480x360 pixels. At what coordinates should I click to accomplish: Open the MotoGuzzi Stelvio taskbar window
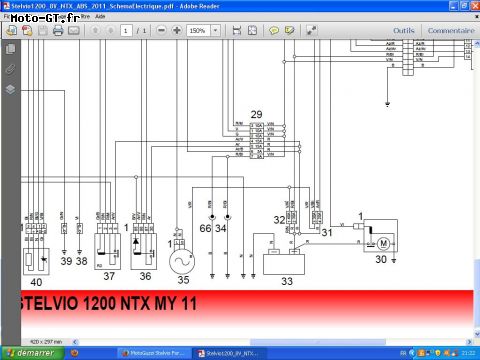pos(155,353)
